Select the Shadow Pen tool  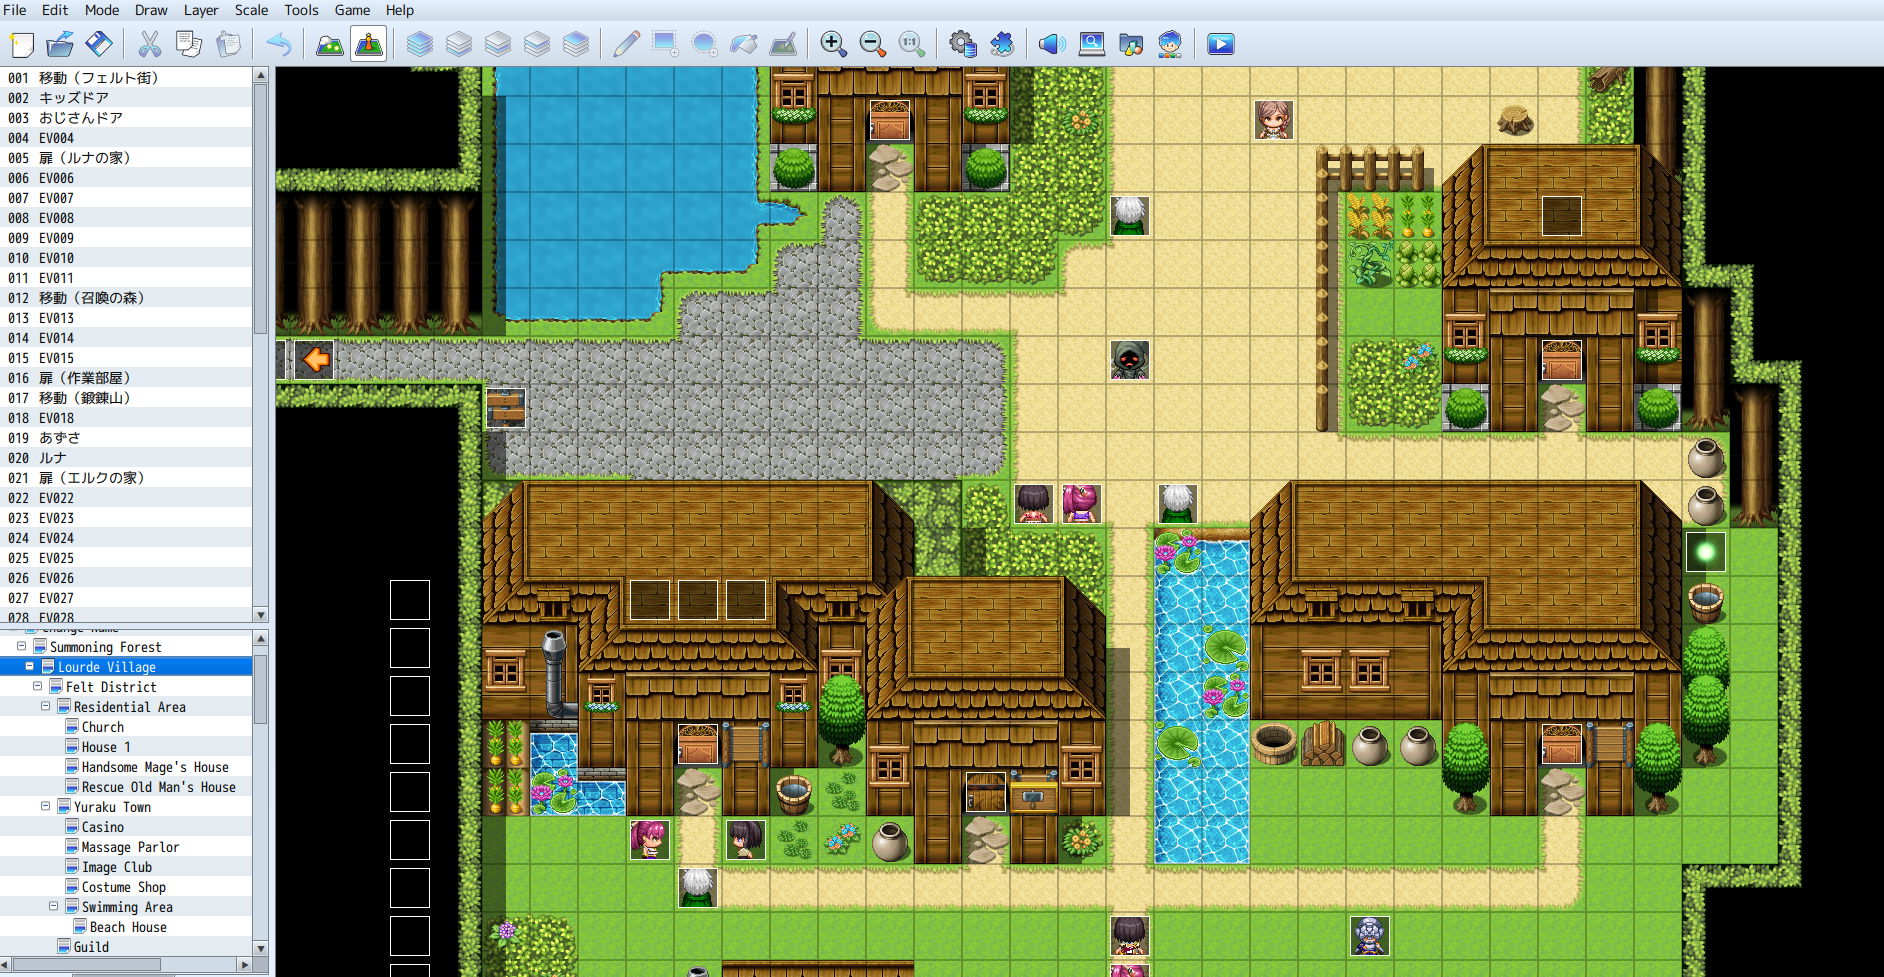[x=783, y=44]
